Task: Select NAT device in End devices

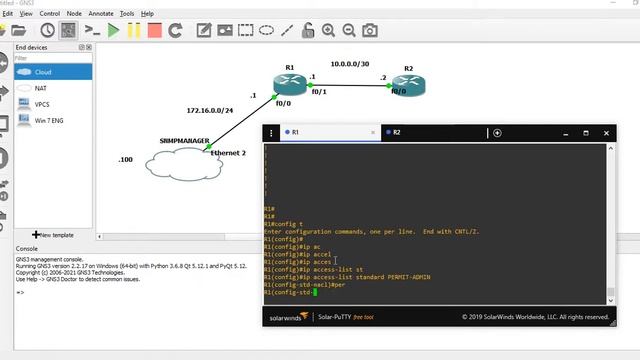Action: 53,88
